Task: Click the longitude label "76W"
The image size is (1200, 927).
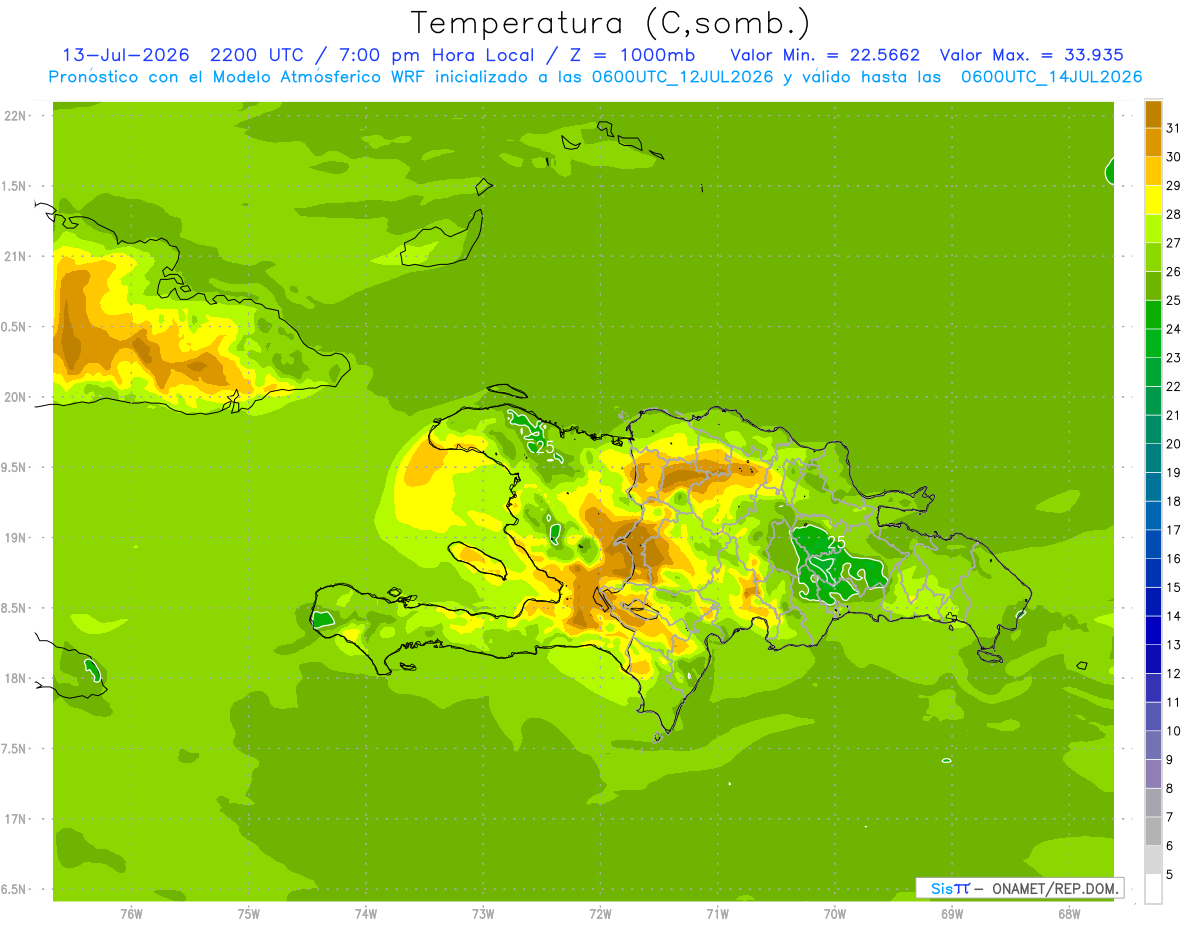Action: 131,913
